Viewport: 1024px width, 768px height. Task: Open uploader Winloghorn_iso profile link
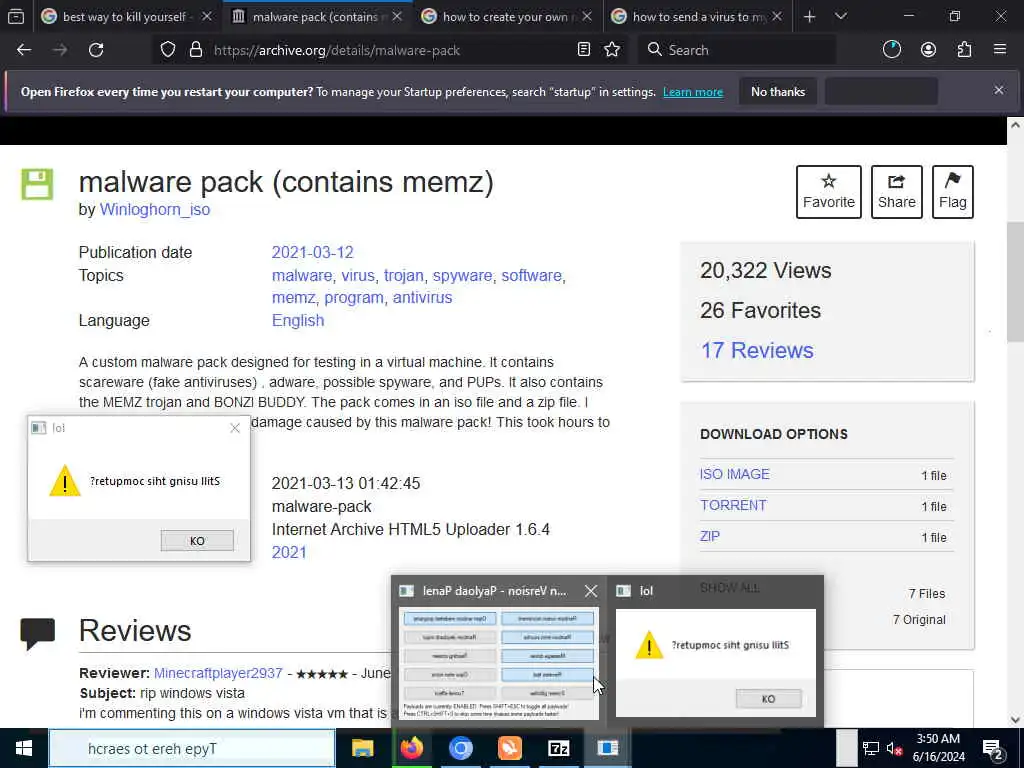click(x=155, y=210)
